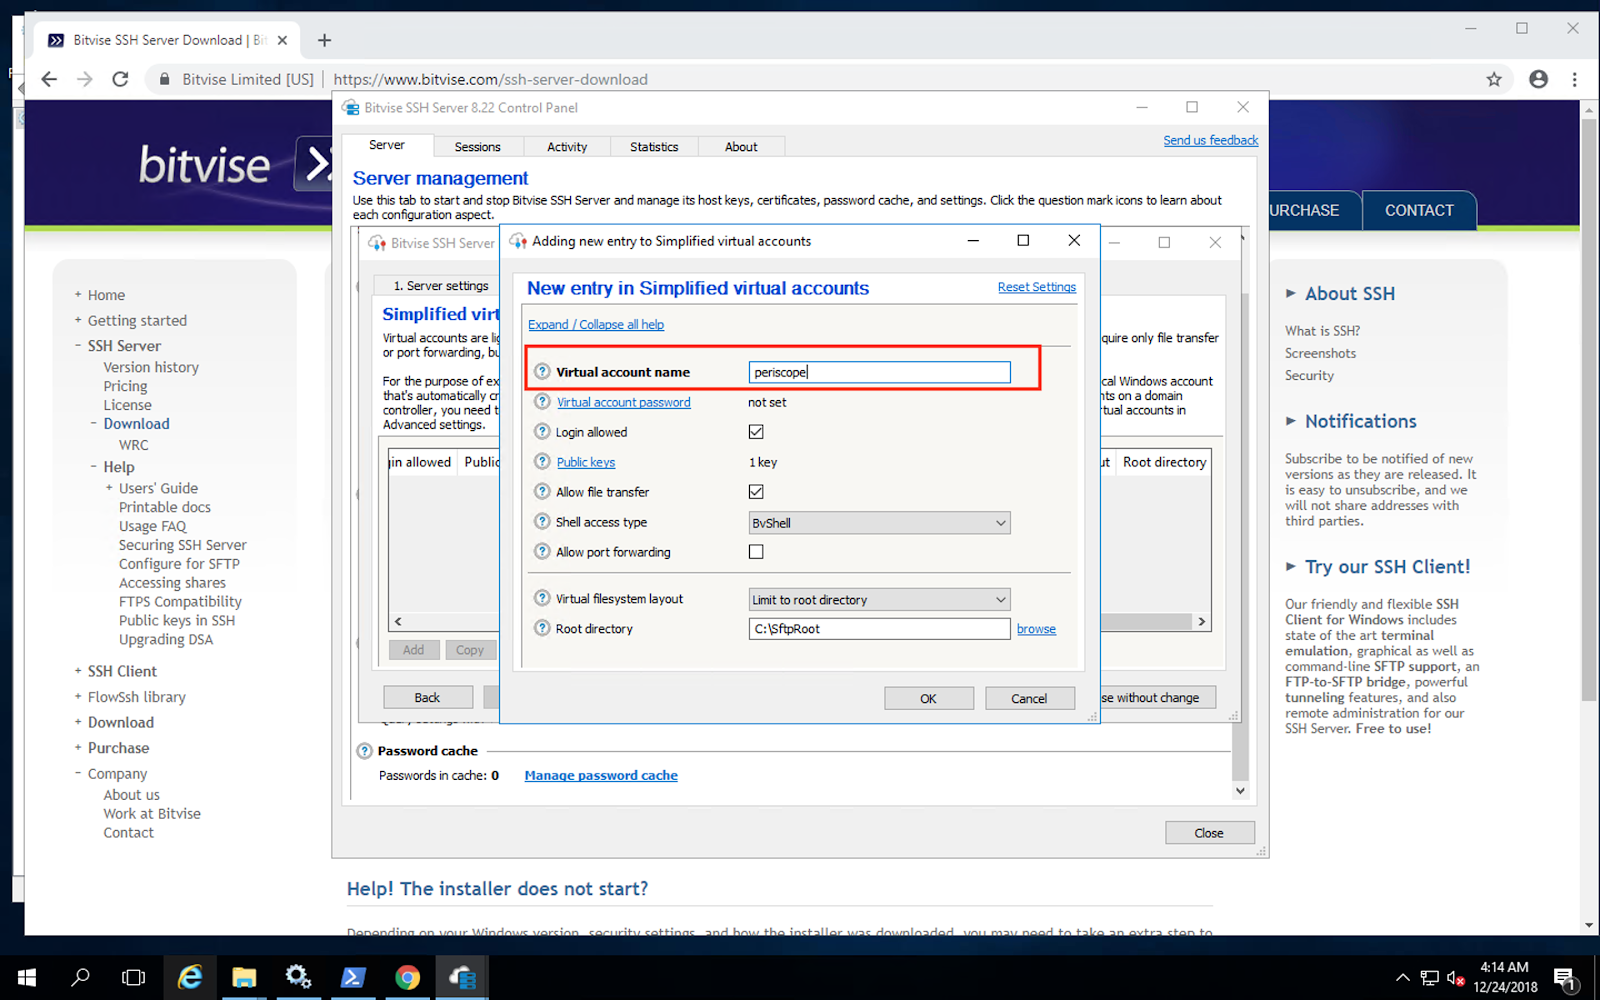
Task: Click help icon beside Virtual account password
Action: point(542,401)
